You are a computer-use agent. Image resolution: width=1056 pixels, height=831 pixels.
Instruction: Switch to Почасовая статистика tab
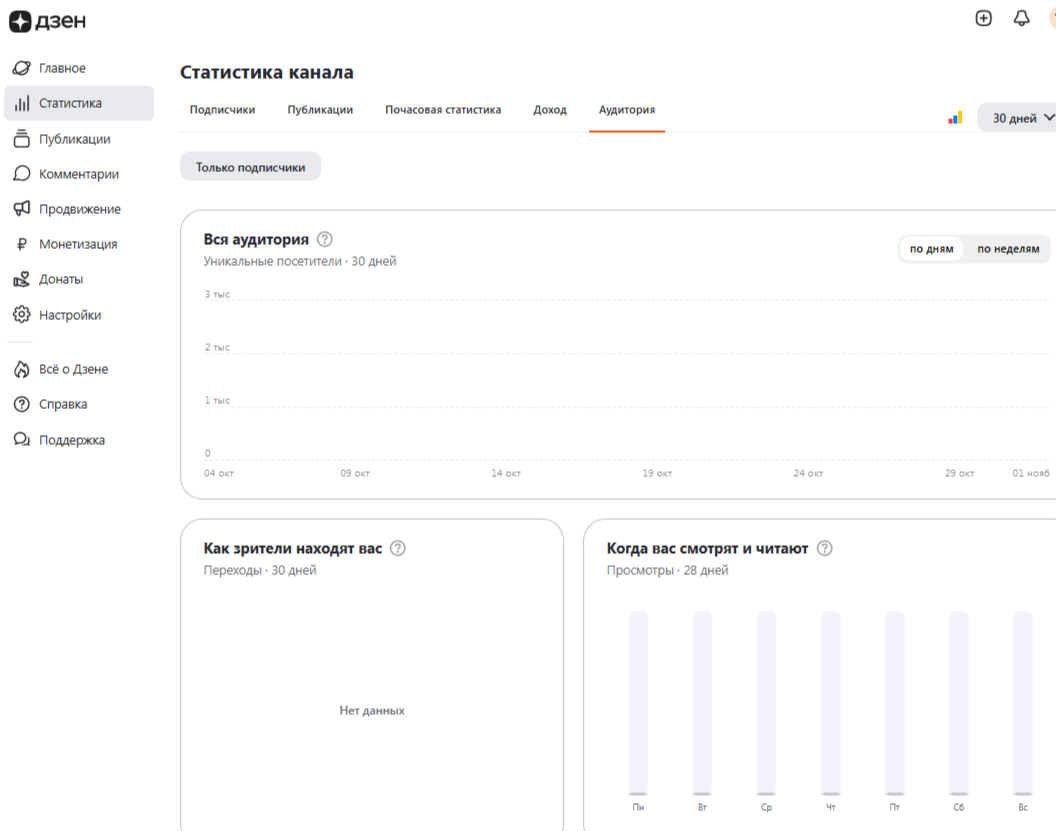(x=443, y=110)
